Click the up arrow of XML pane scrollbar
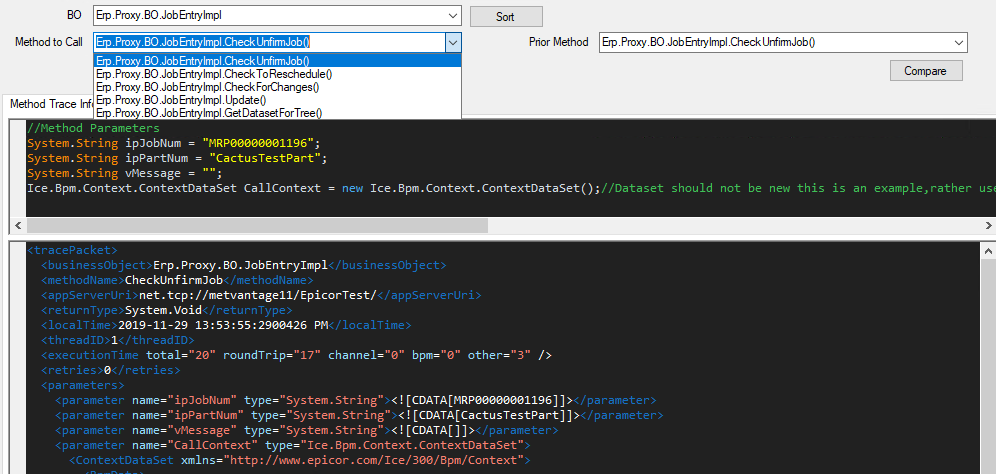Viewport: 996px width, 474px height. 988,250
